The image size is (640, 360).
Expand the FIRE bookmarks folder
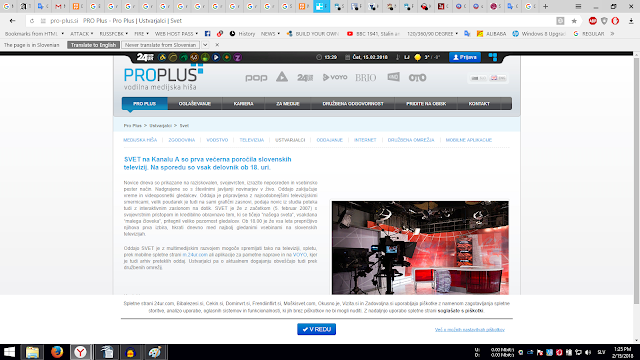point(141,34)
